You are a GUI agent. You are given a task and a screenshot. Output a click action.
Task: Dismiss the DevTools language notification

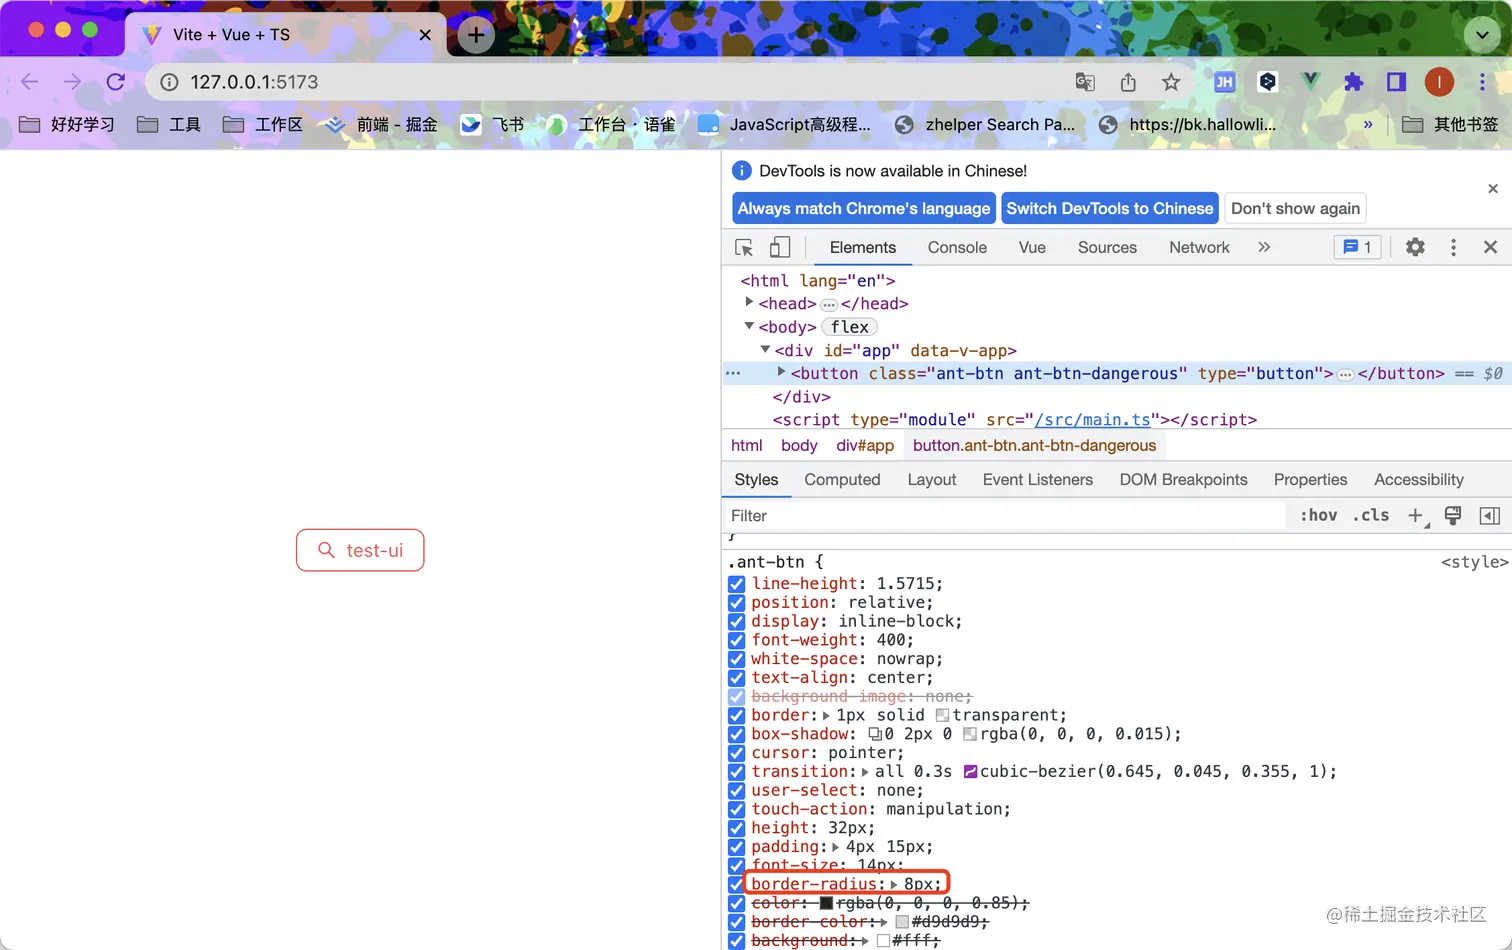tap(1493, 189)
